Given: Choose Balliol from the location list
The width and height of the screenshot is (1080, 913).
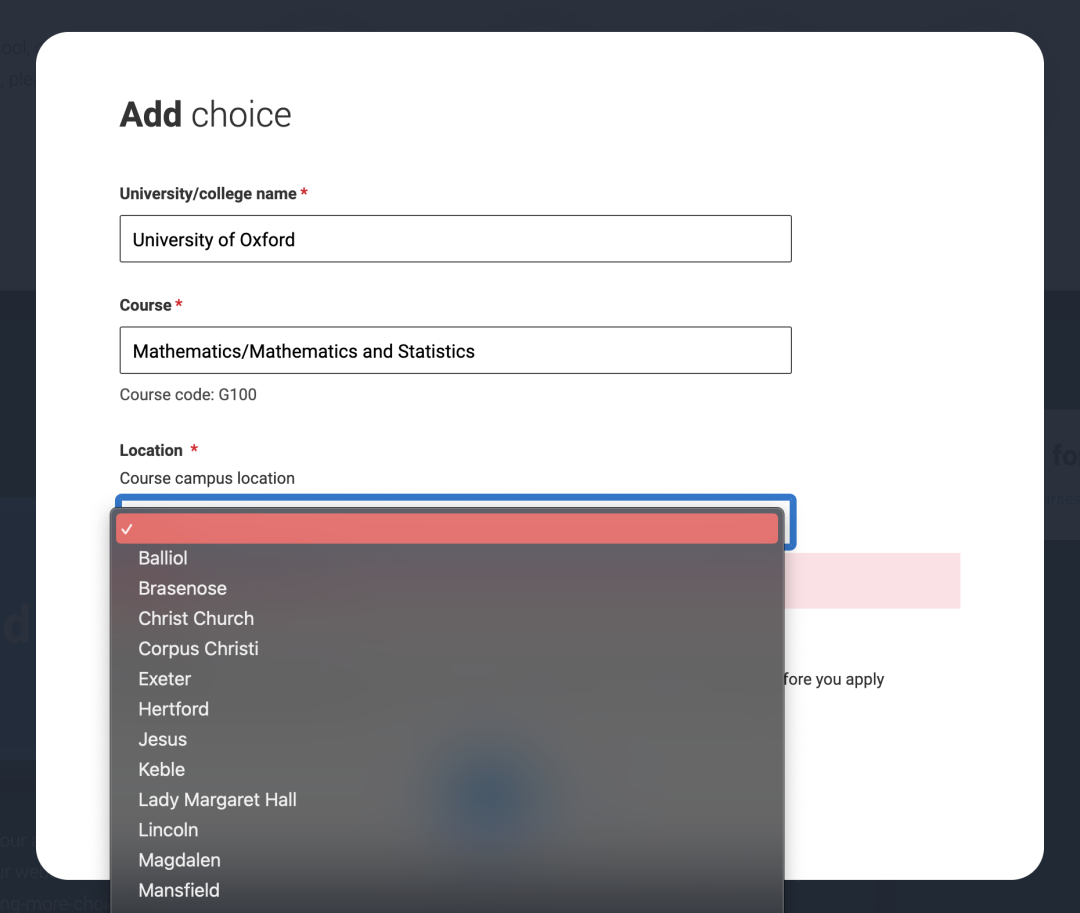Looking at the screenshot, I should (x=447, y=558).
